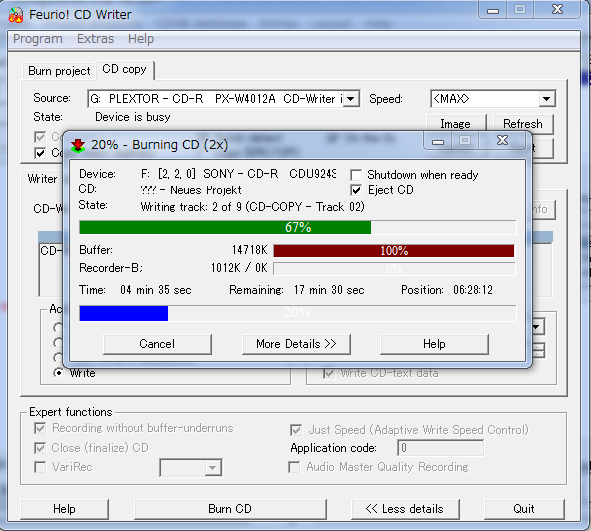Click the 'Device is busy' state text

133,117
